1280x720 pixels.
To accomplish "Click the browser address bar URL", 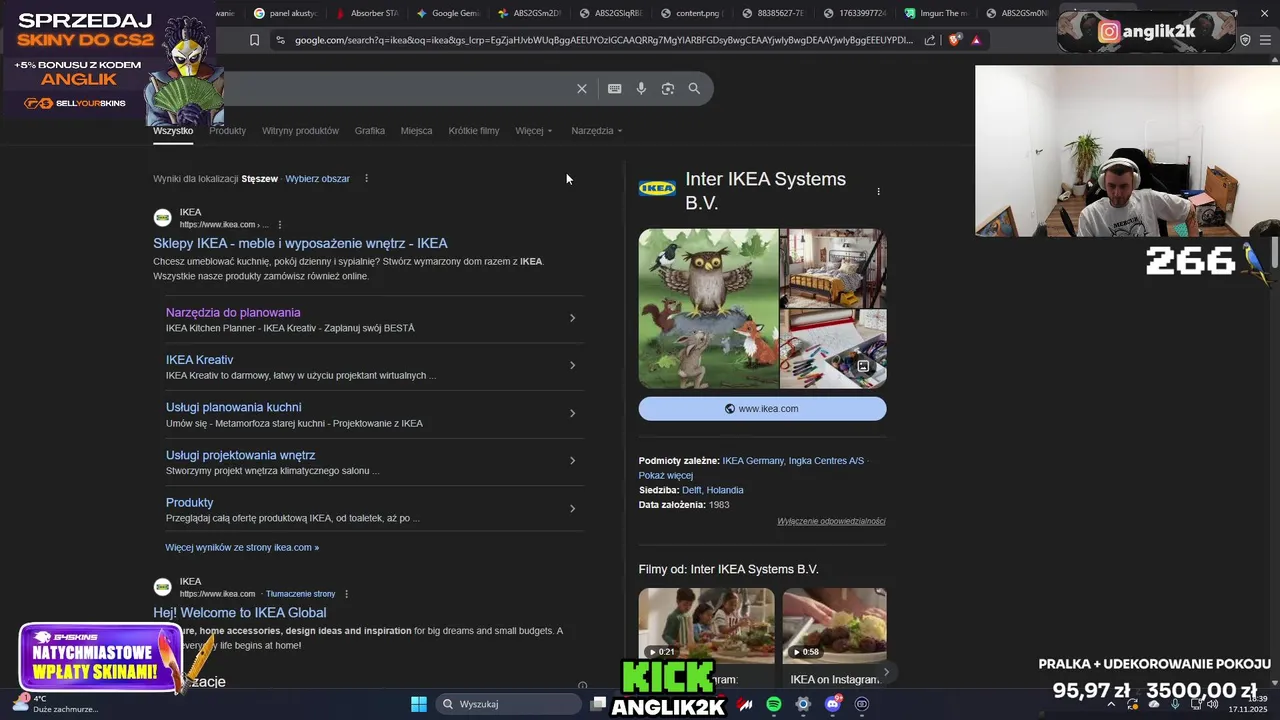I will (x=604, y=40).
